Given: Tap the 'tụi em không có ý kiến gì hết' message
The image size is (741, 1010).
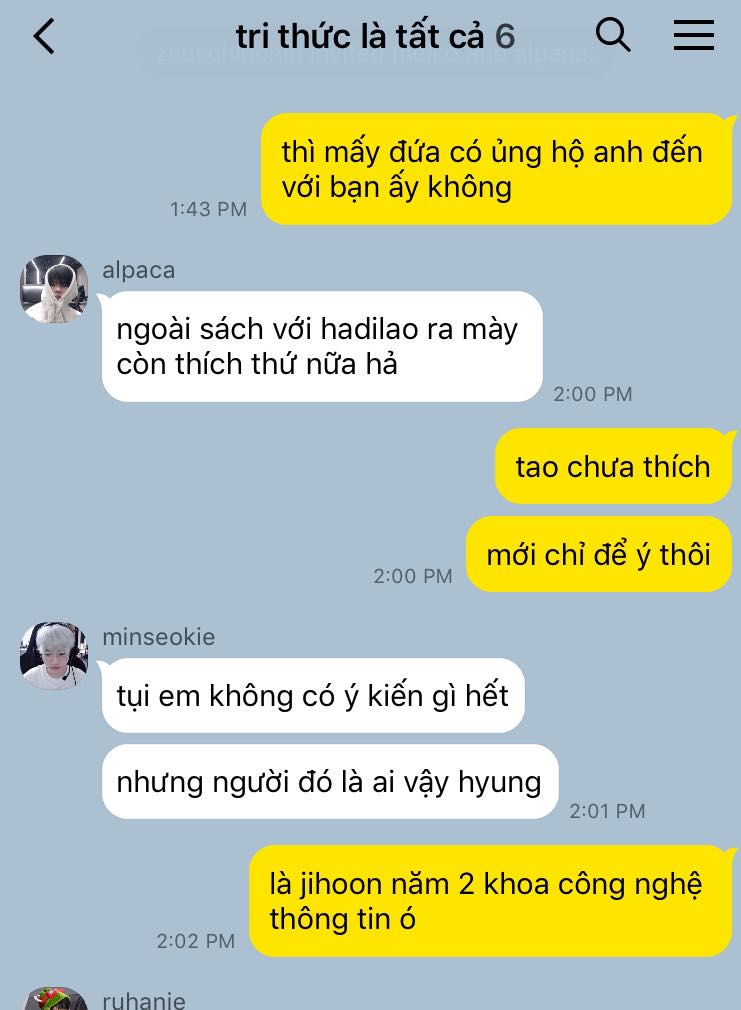Looking at the screenshot, I should coord(313,696).
